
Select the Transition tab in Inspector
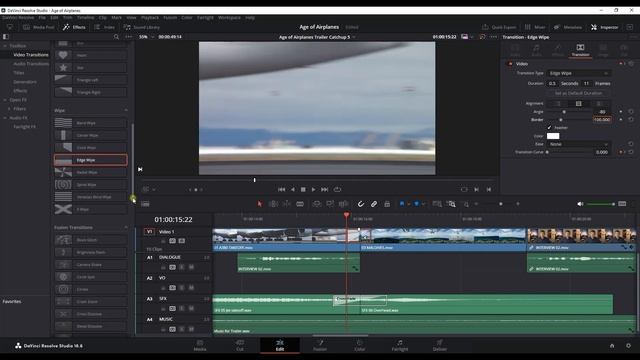pyautogui.click(x=580, y=50)
